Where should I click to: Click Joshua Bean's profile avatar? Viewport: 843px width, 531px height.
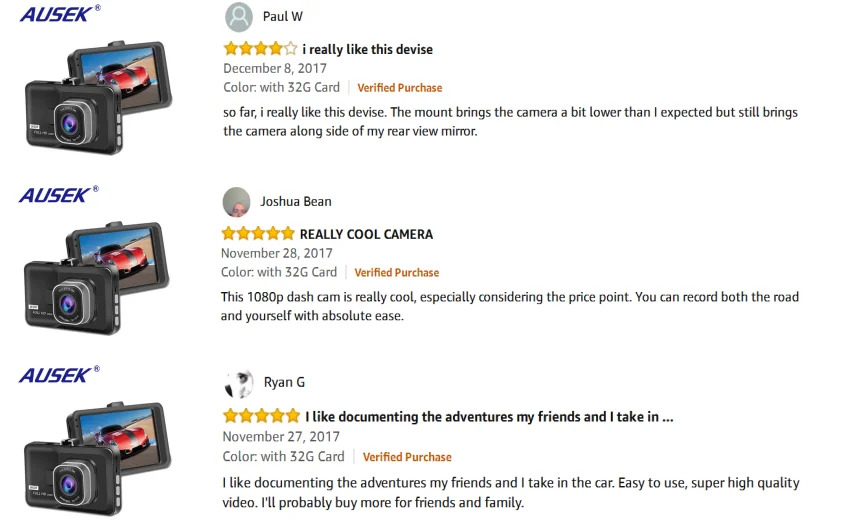click(x=236, y=202)
